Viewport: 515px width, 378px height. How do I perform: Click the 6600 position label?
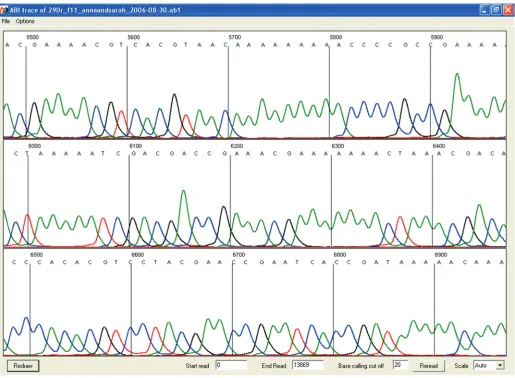point(138,255)
